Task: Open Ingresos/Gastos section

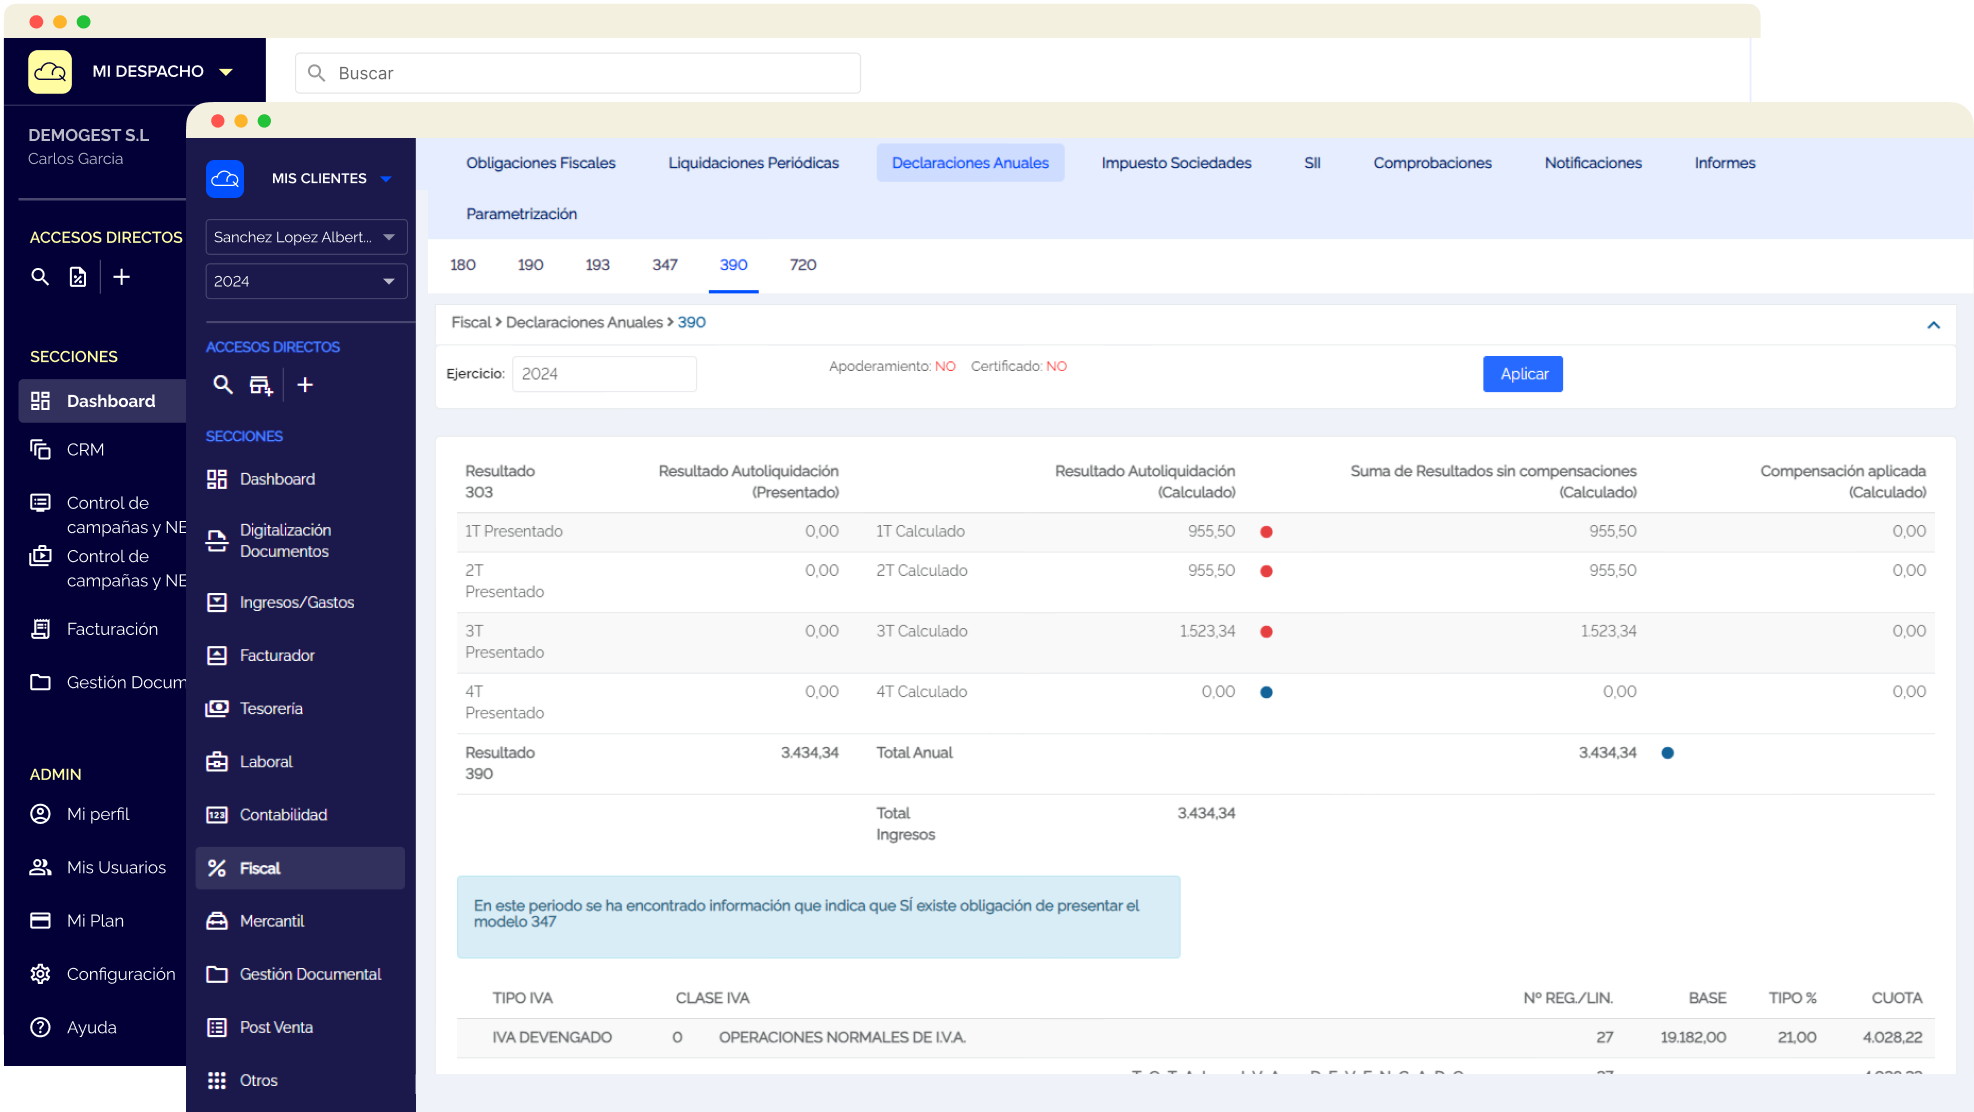Action: tap(300, 602)
